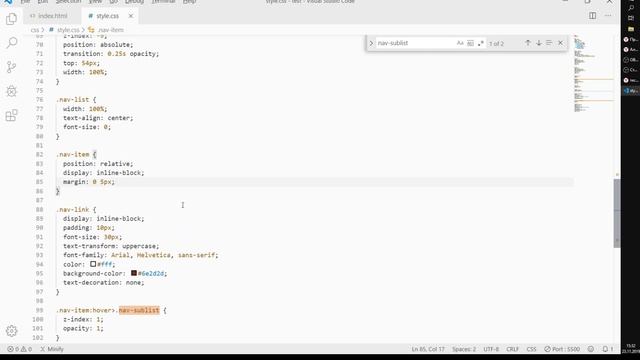Select the style.css tab
Screen dimensions: 640x360
[x=107, y=16]
